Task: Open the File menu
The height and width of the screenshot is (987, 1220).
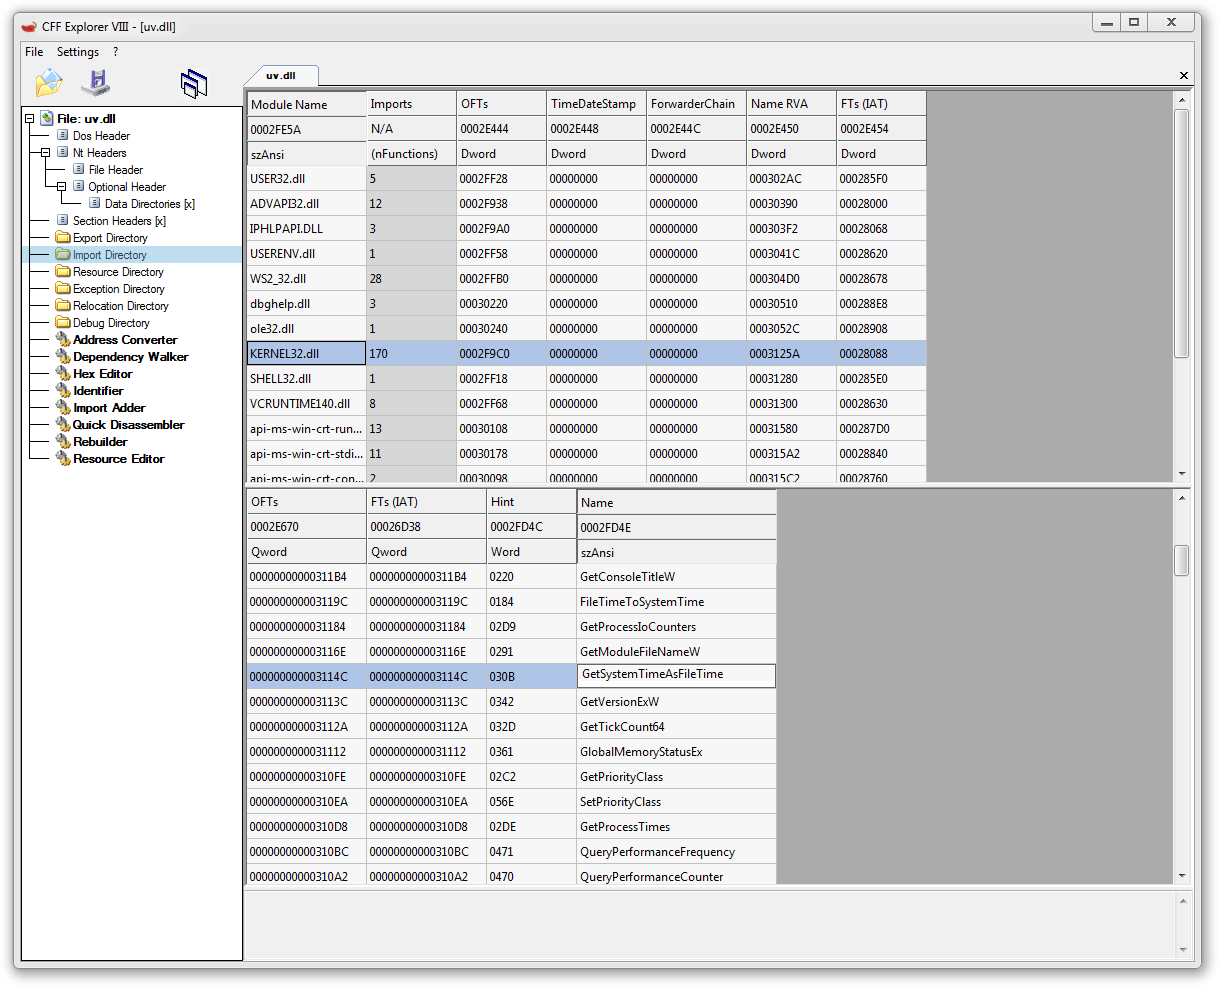Action: [34, 52]
